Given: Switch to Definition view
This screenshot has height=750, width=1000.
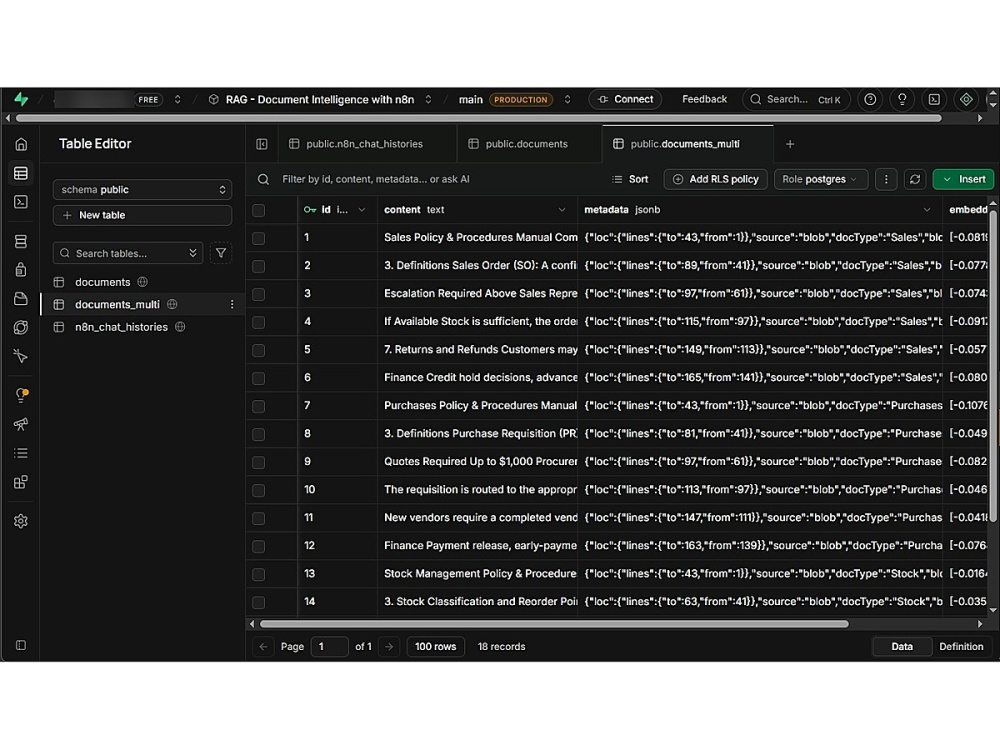Looking at the screenshot, I should coord(961,647).
